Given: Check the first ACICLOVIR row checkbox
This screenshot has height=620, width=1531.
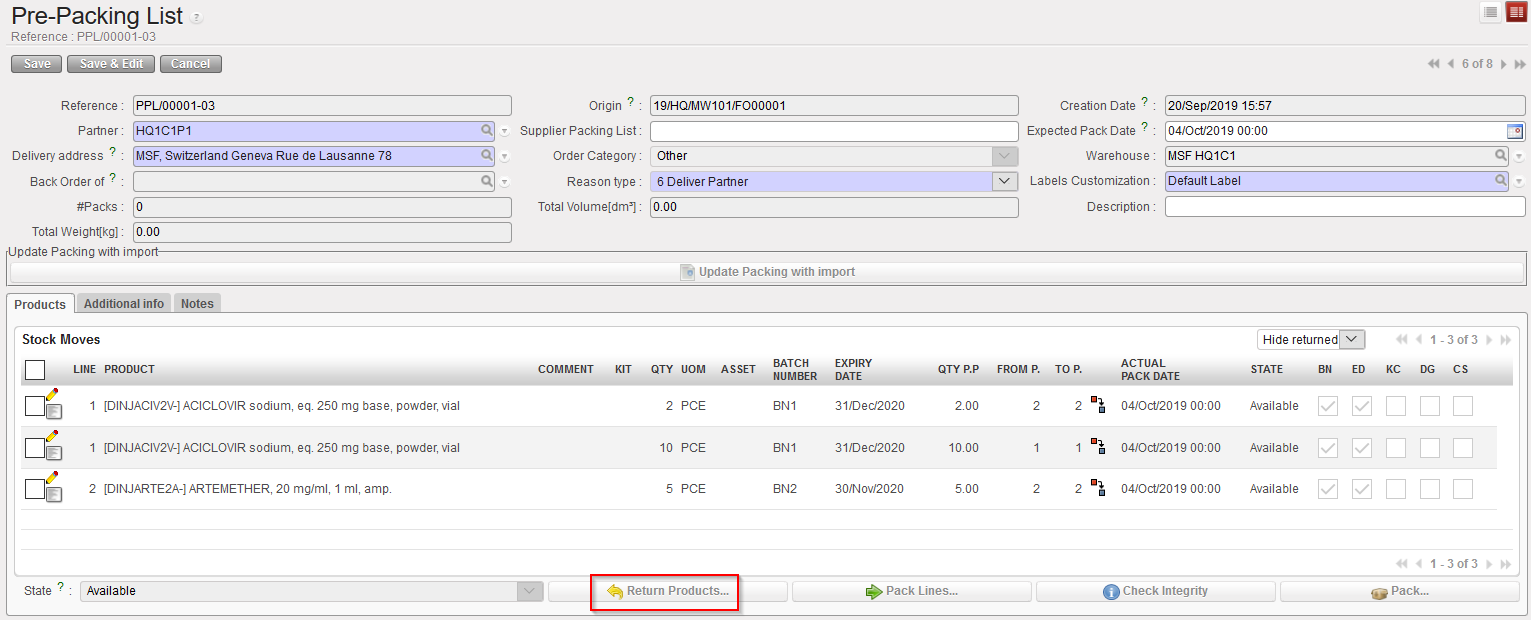Looking at the screenshot, I should [x=34, y=406].
